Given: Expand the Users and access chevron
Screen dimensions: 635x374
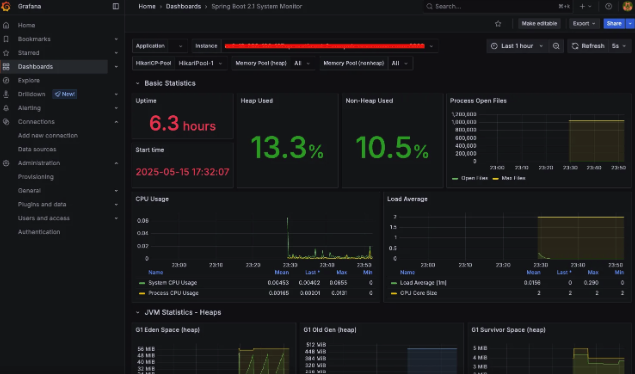Looking at the screenshot, I should (116, 218).
